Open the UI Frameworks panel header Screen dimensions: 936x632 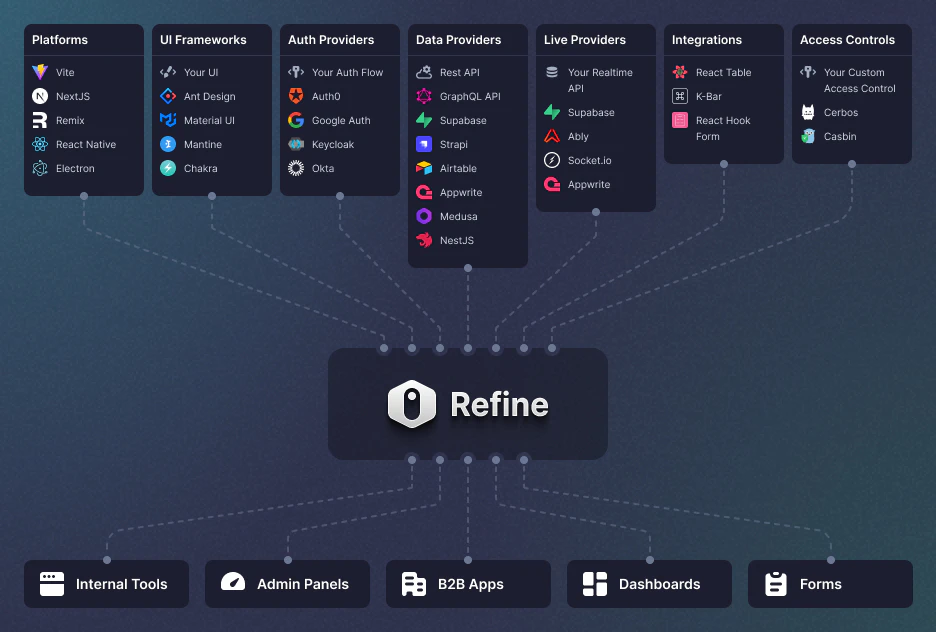(x=202, y=40)
